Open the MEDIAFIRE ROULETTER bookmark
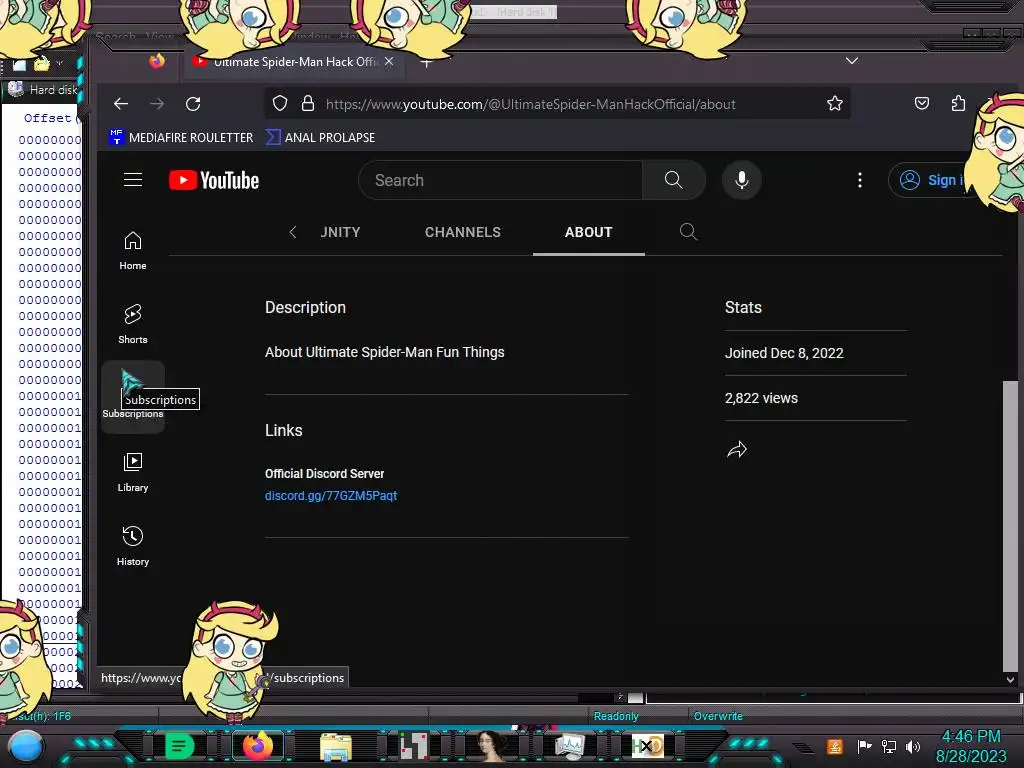Screen dimensions: 1024x768 (182, 137)
